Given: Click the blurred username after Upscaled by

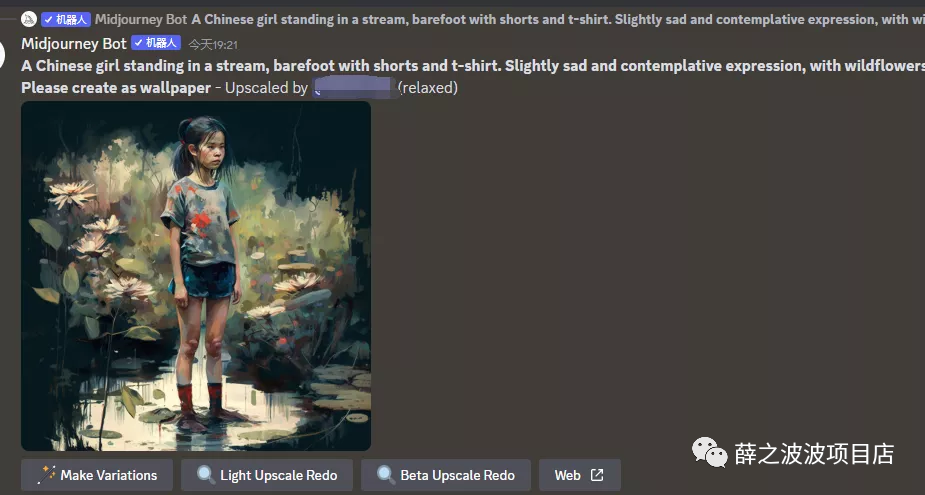Looking at the screenshot, I should (x=354, y=88).
